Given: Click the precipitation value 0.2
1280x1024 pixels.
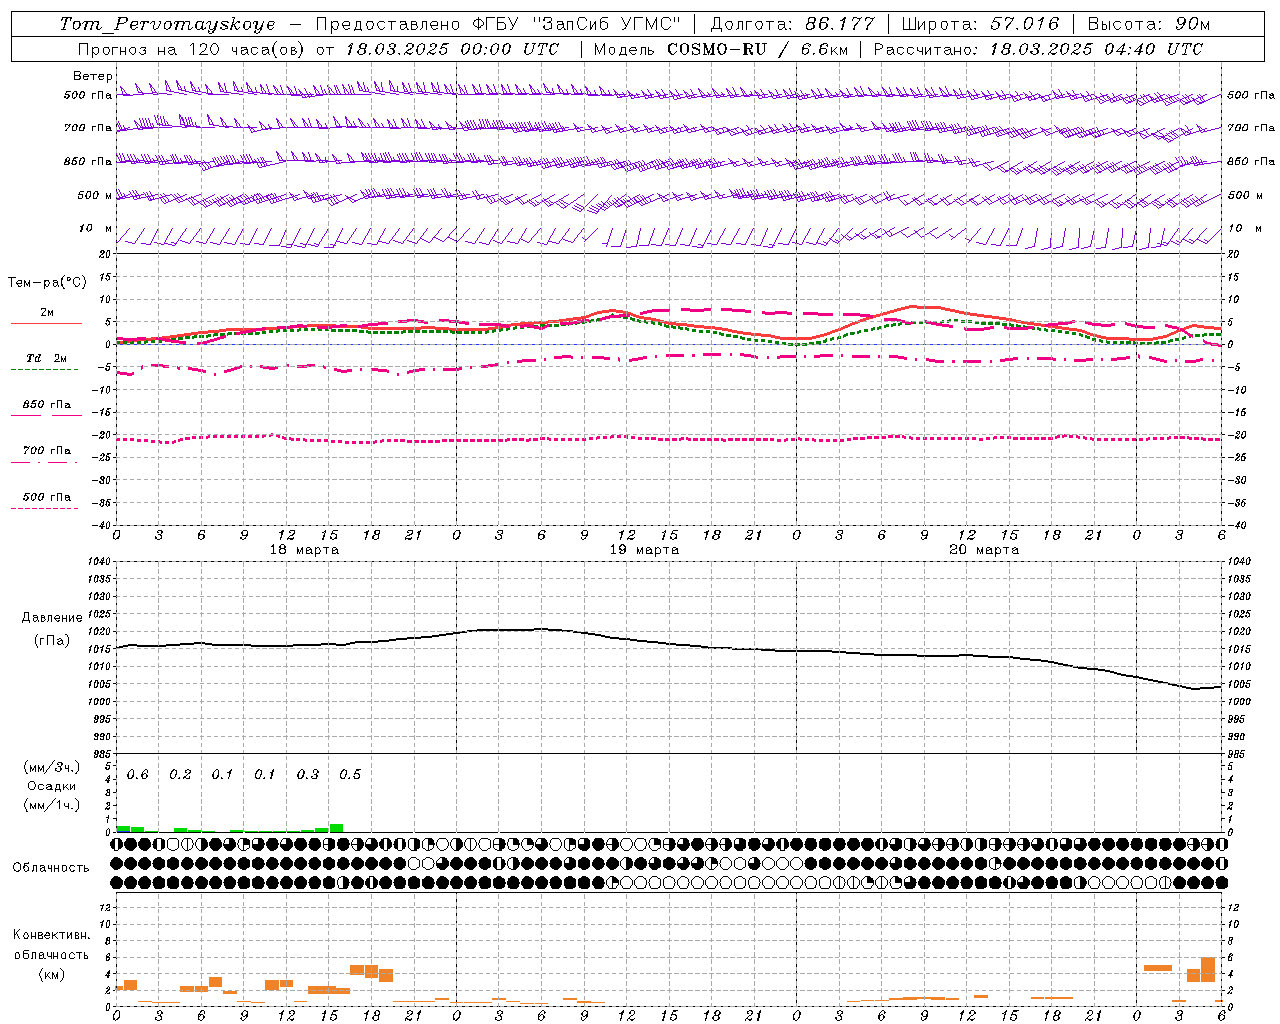Looking at the screenshot, I should pyautogui.click(x=180, y=775).
